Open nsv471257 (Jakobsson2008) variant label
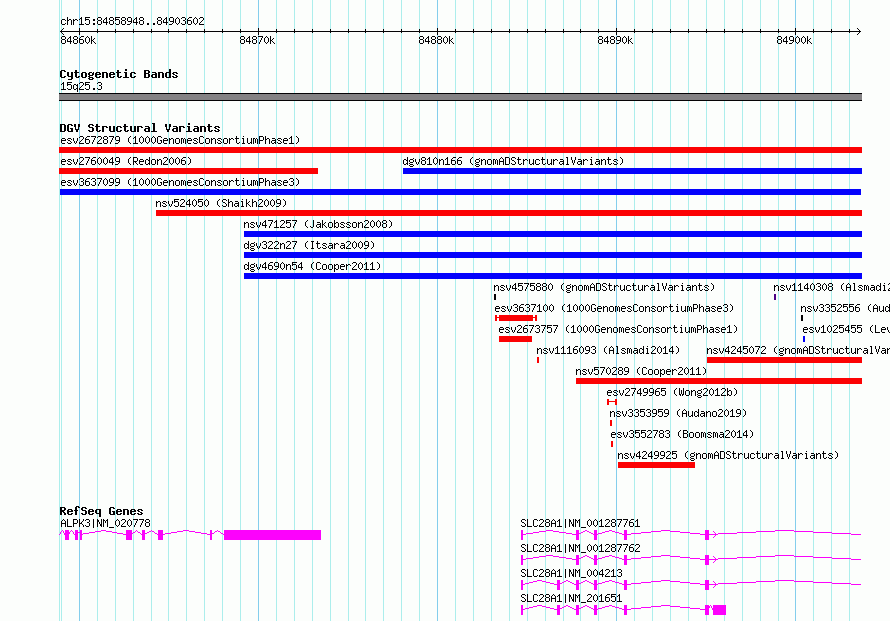The image size is (890, 621). (318, 224)
